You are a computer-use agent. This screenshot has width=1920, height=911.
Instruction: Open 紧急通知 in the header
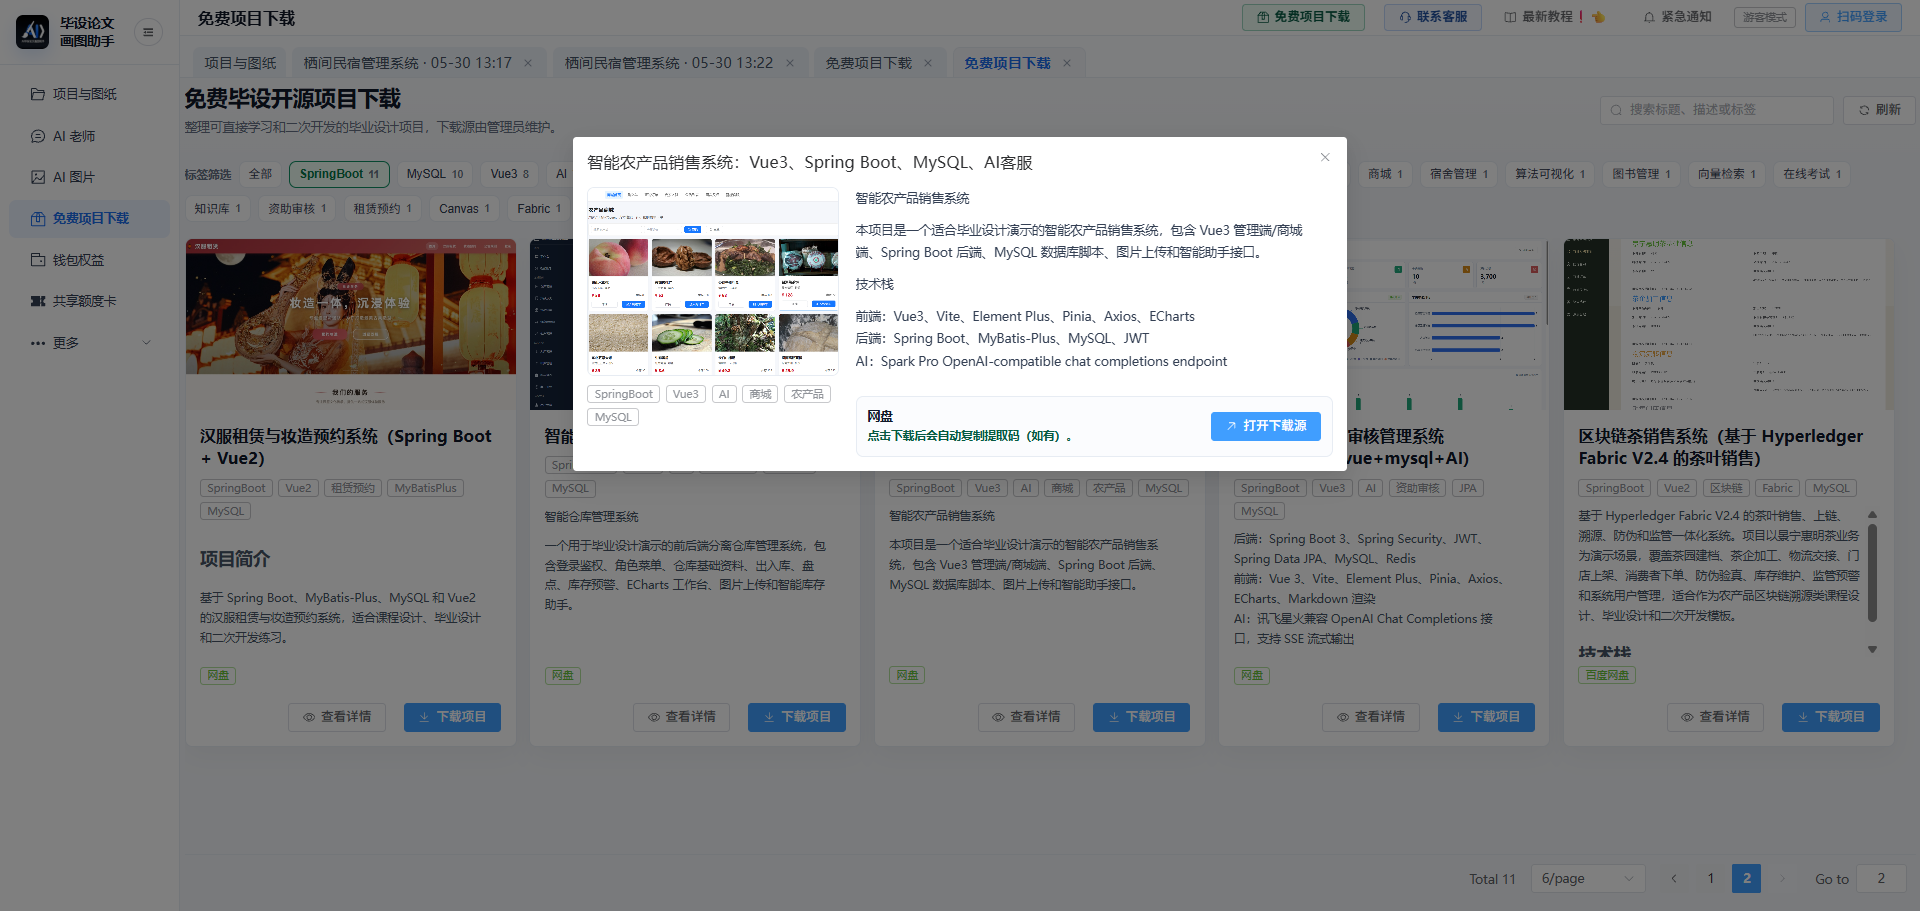(x=1677, y=17)
